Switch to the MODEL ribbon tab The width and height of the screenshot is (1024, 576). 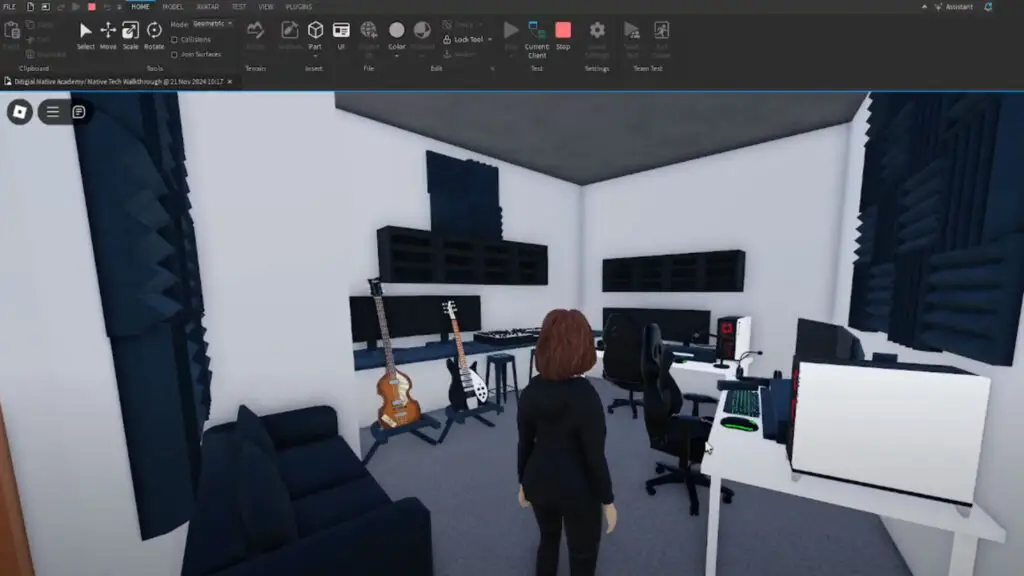click(172, 6)
